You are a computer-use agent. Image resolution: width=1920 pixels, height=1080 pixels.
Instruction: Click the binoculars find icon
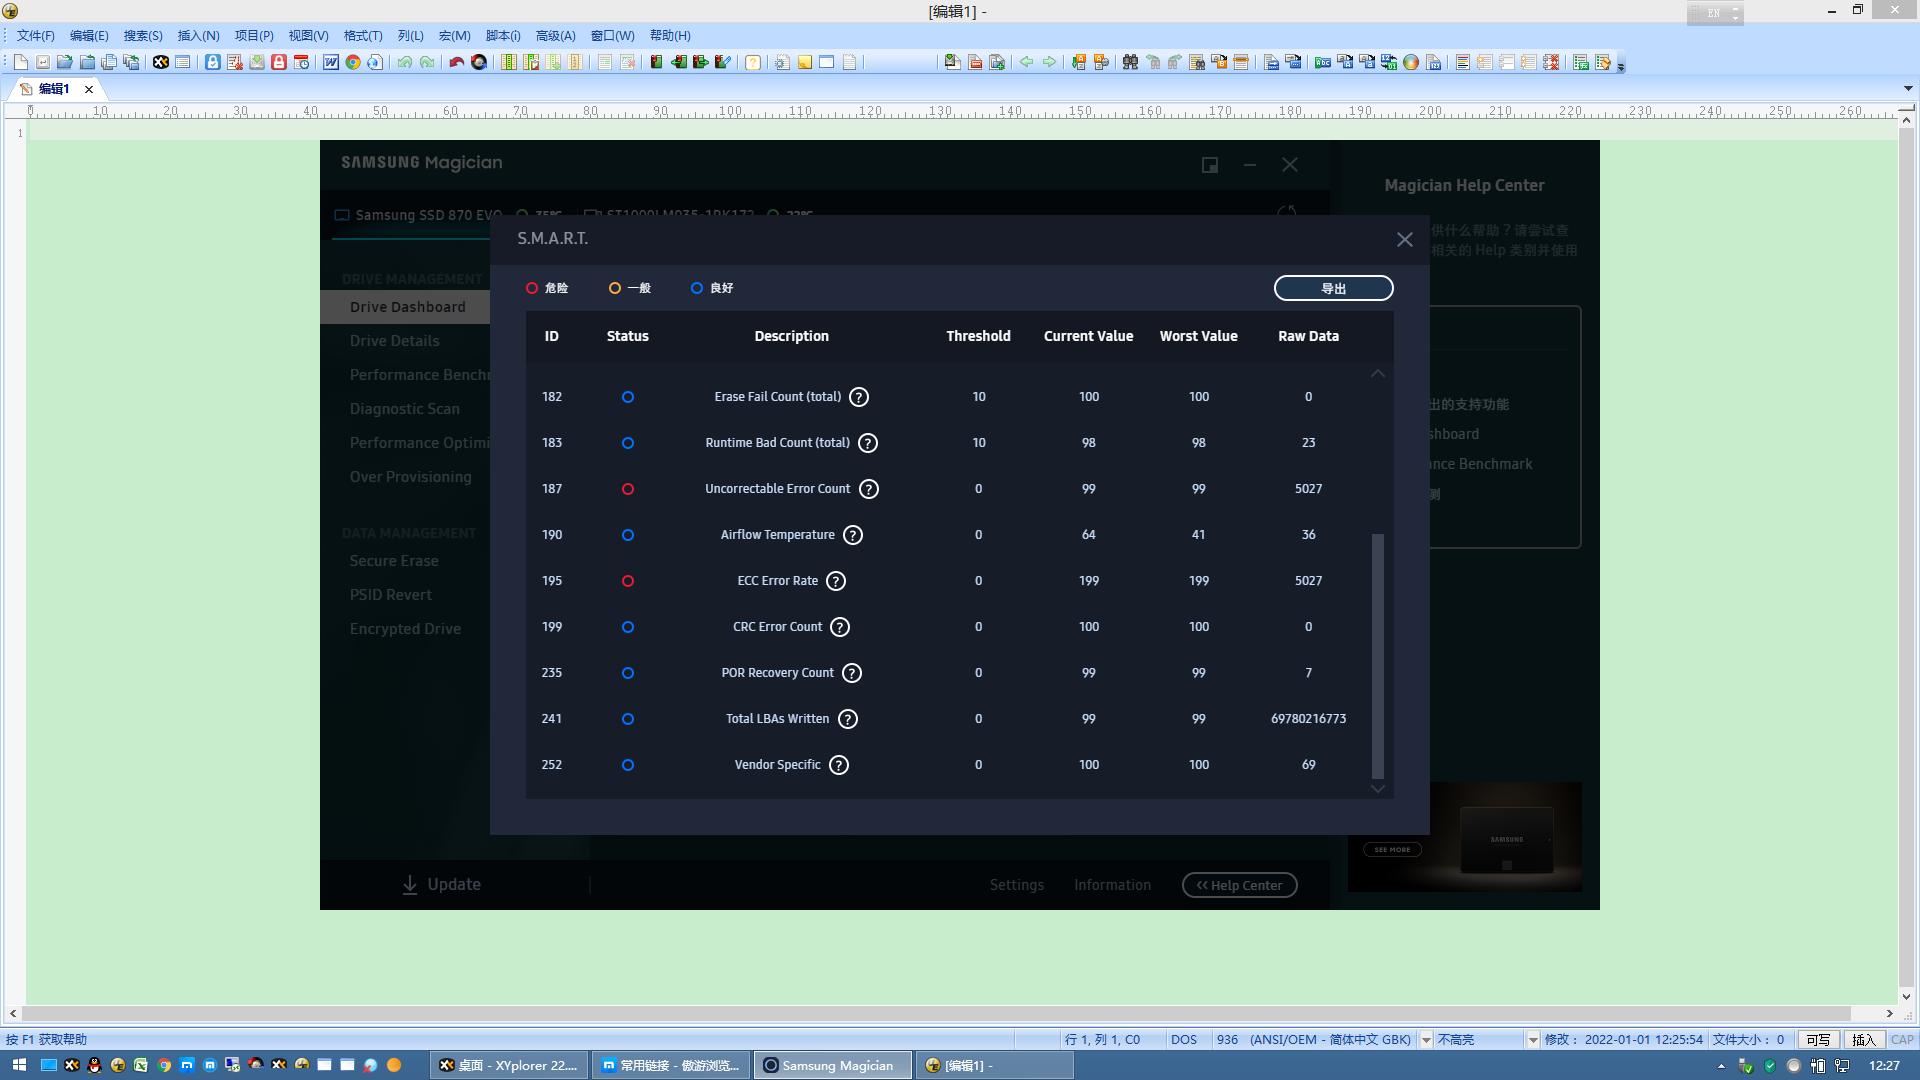click(x=1130, y=62)
